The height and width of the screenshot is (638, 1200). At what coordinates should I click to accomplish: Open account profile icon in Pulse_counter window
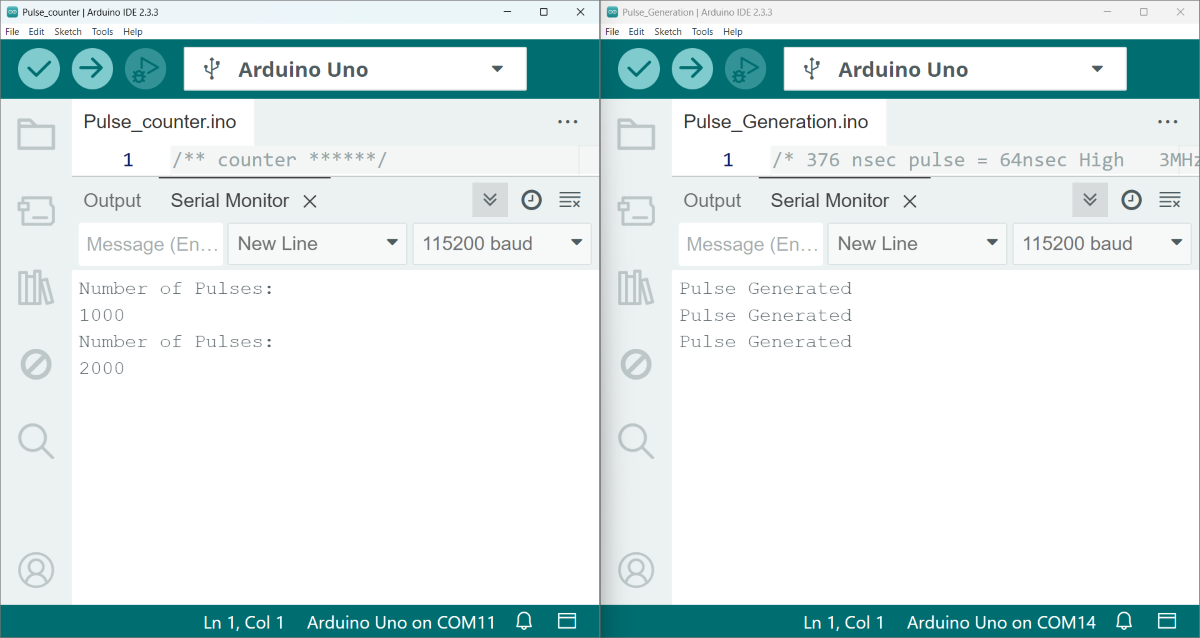click(x=36, y=570)
